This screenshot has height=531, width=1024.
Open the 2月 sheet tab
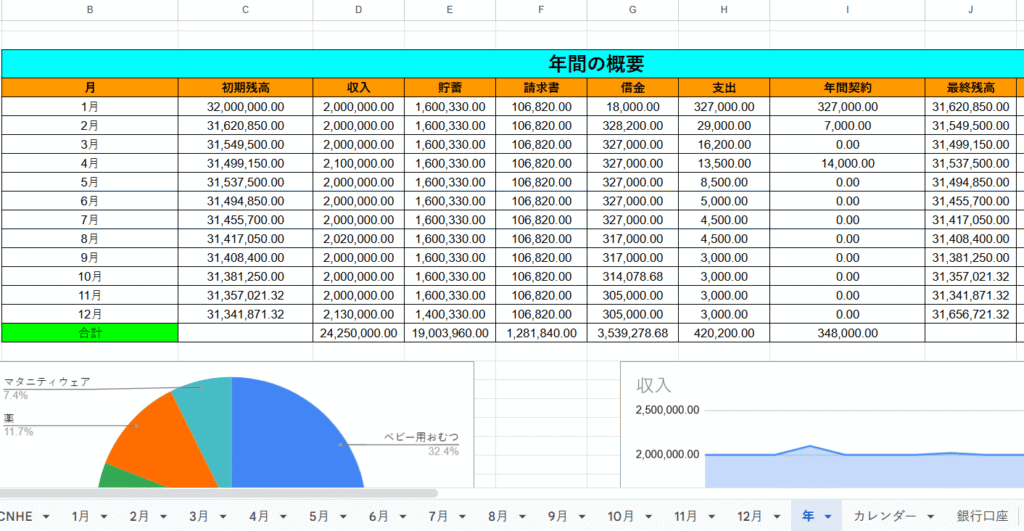tap(139, 516)
